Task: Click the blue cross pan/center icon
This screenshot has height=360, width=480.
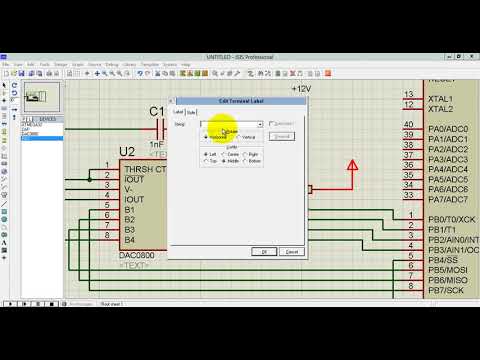Action: tap(97, 73)
